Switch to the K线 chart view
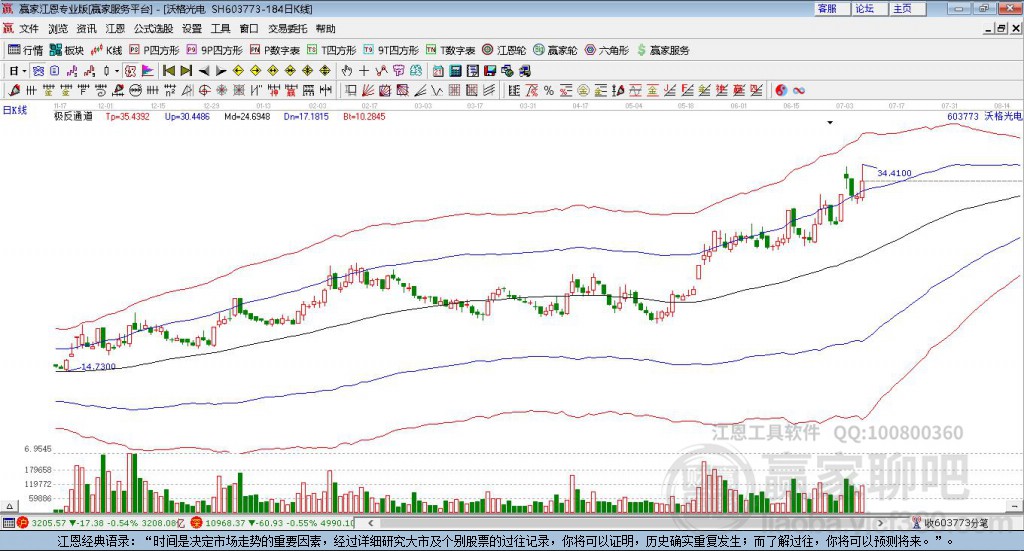Screen dimensions: 1024x551 click(106, 50)
